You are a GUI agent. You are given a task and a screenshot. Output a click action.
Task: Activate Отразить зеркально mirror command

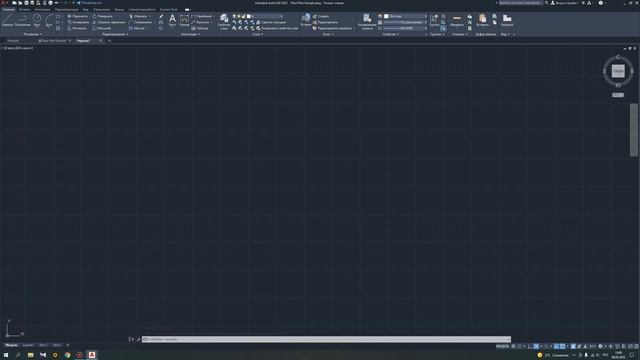(x=109, y=22)
